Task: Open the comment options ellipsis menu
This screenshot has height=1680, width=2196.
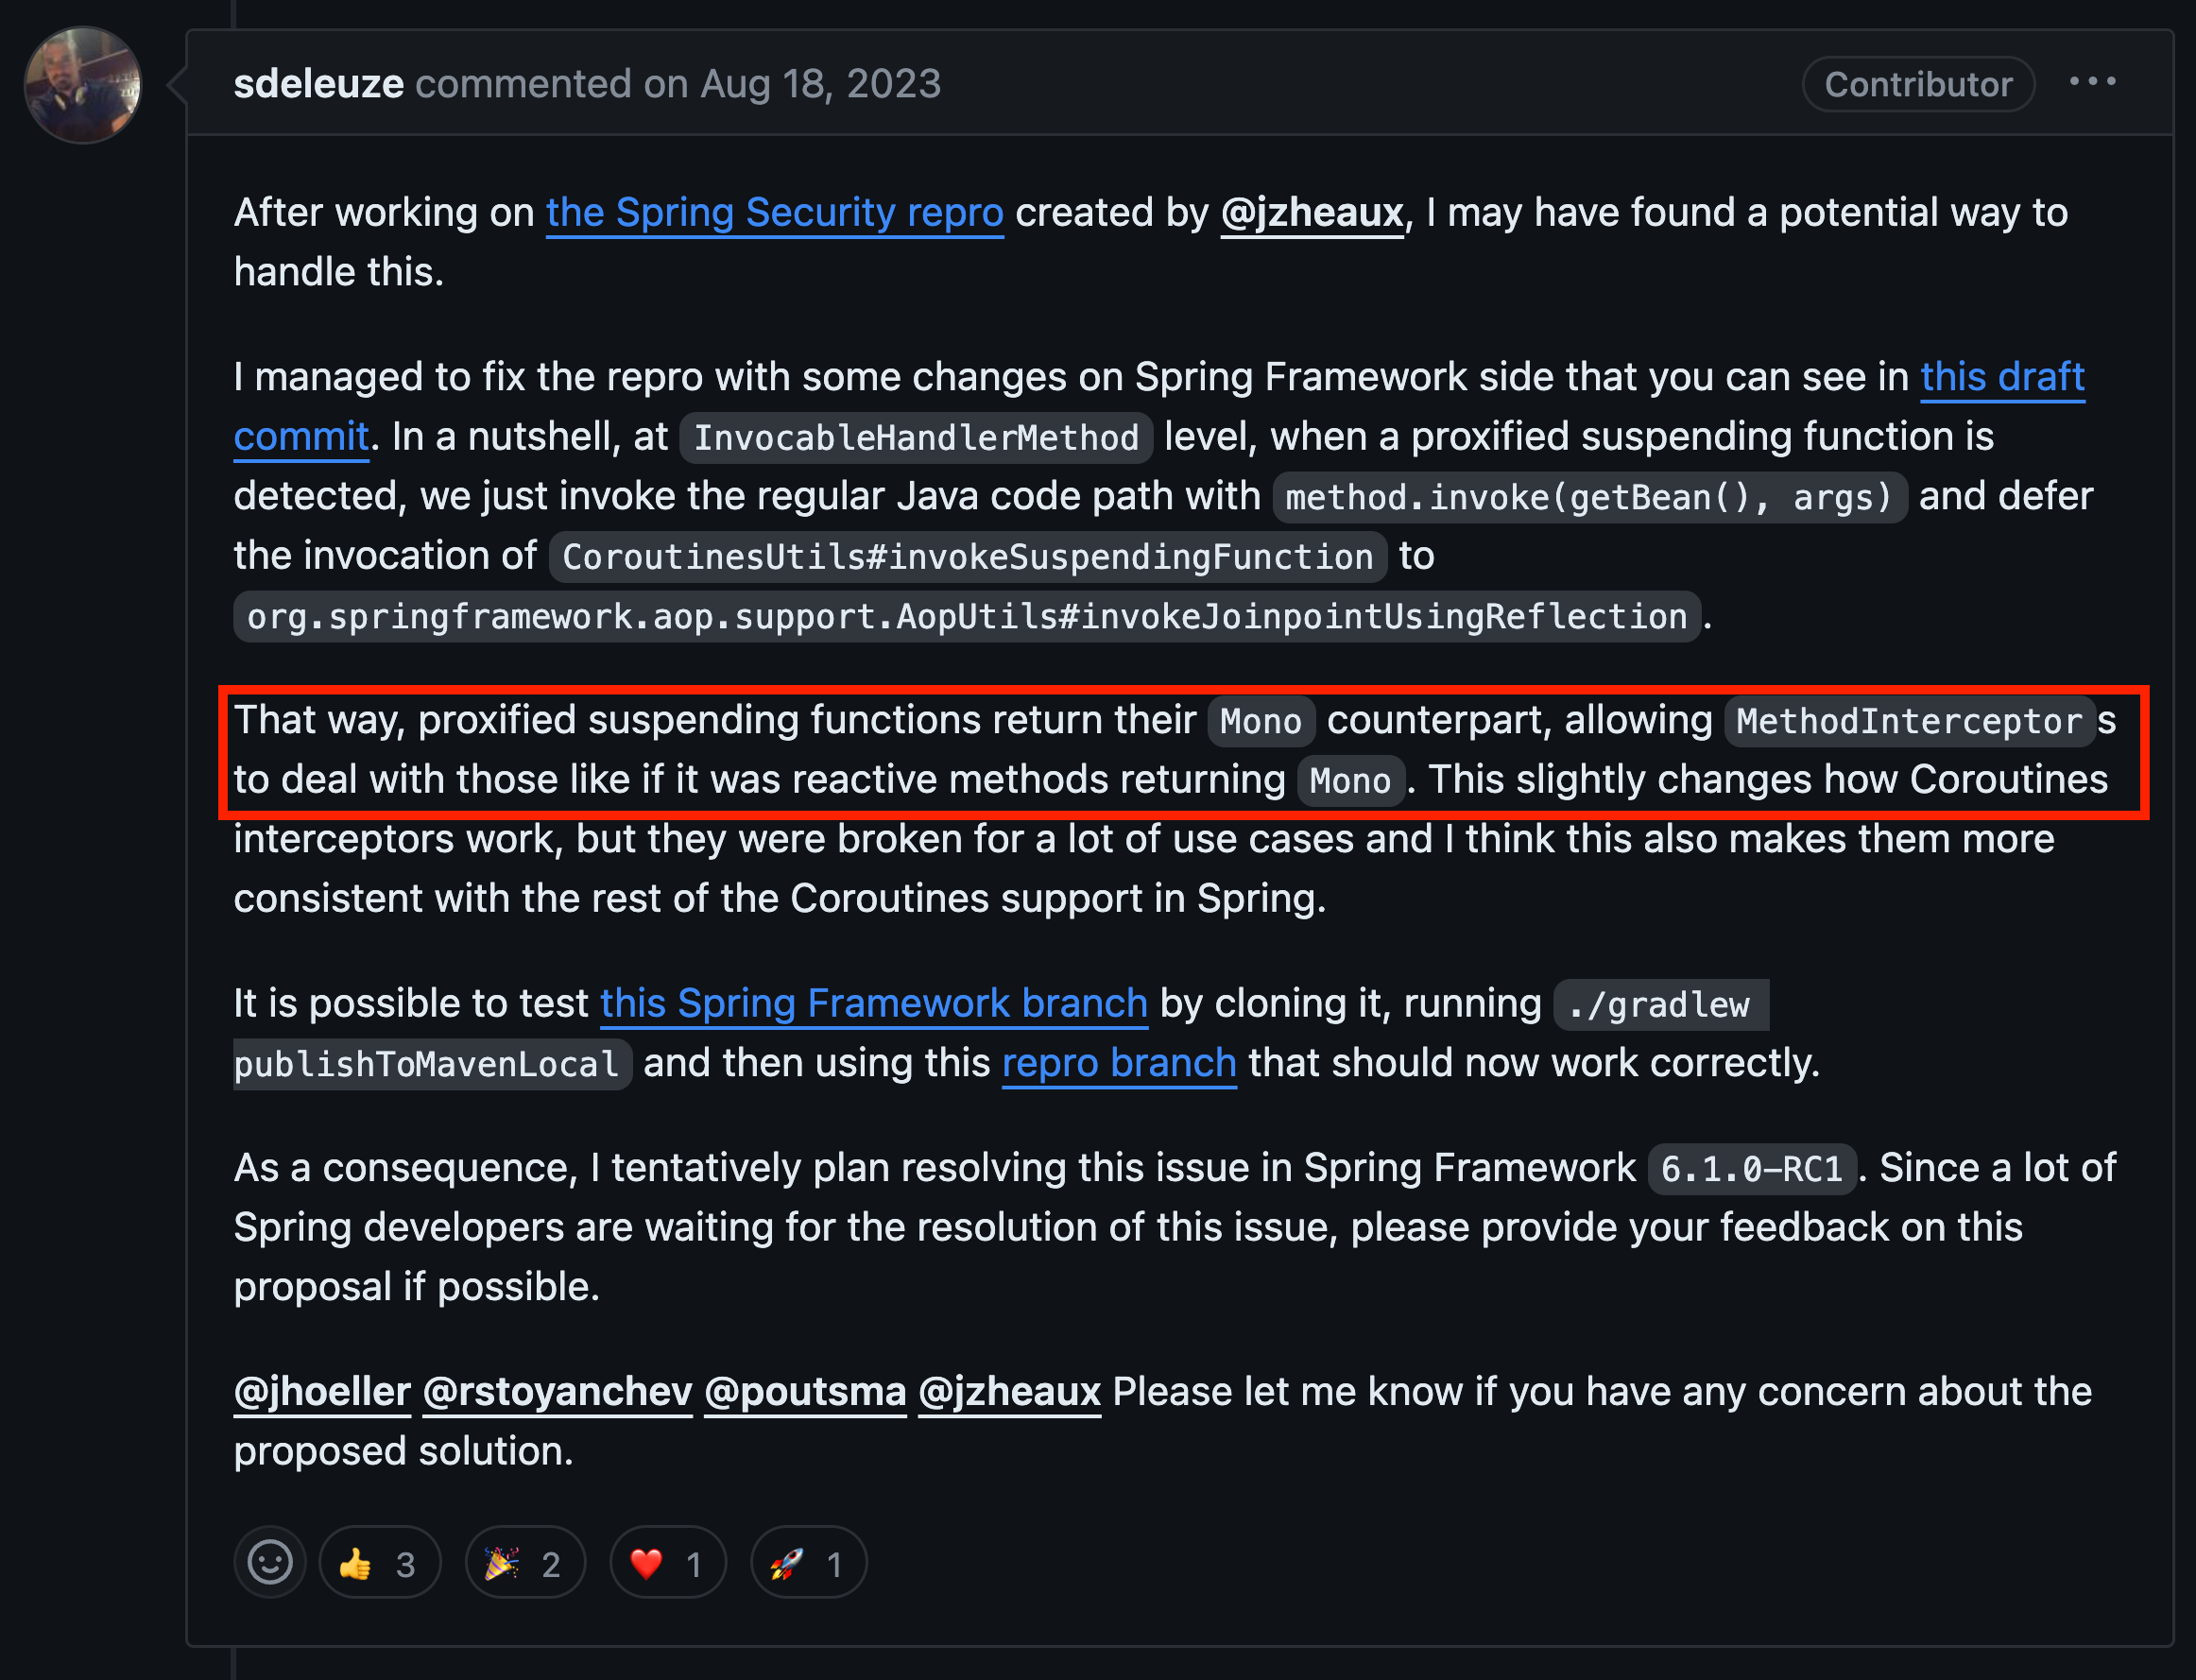Action: 2092,82
